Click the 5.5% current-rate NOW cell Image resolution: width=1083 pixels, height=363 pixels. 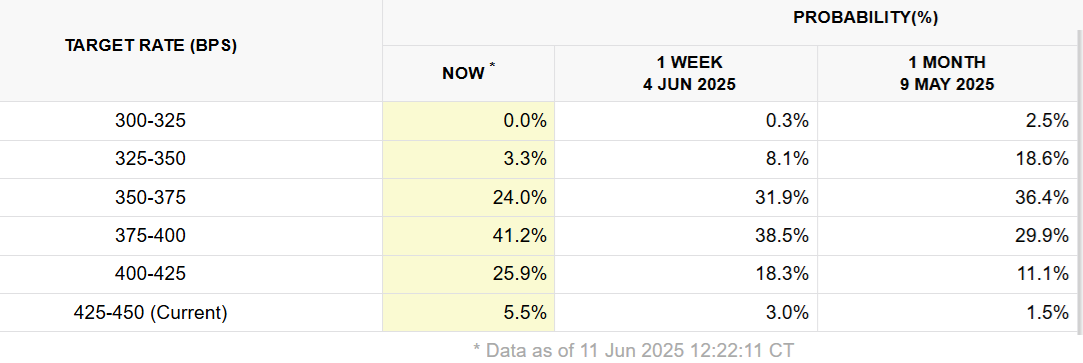pos(468,313)
